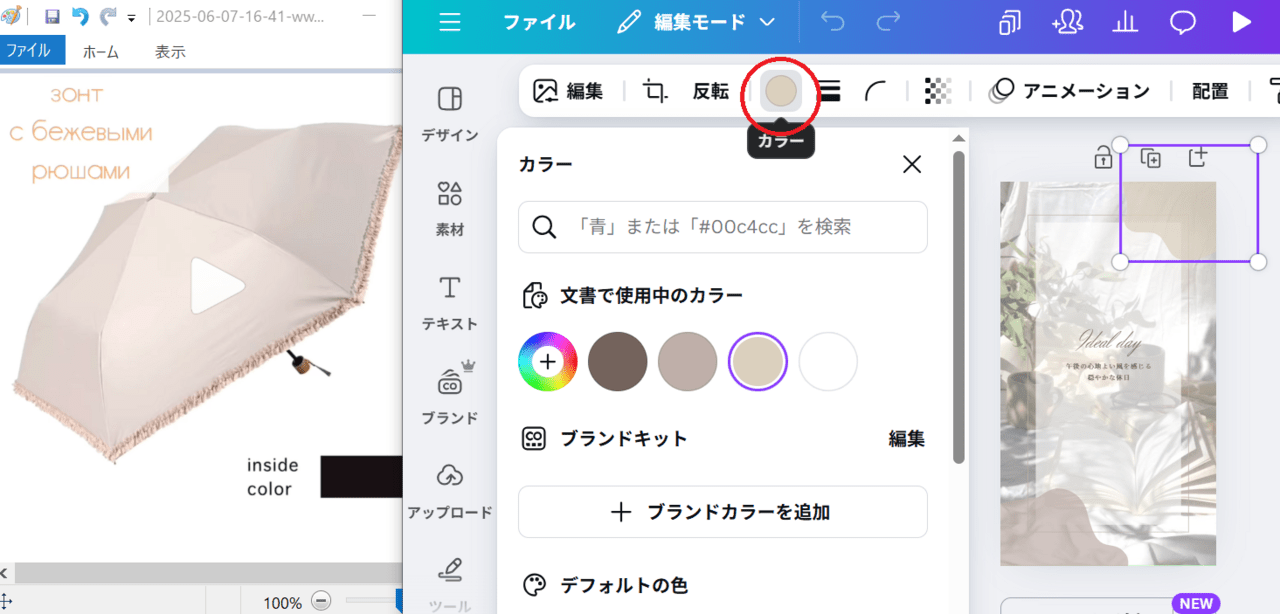Open the transparency checkerboard icon
Image resolution: width=1280 pixels, height=614 pixels.
click(x=938, y=91)
